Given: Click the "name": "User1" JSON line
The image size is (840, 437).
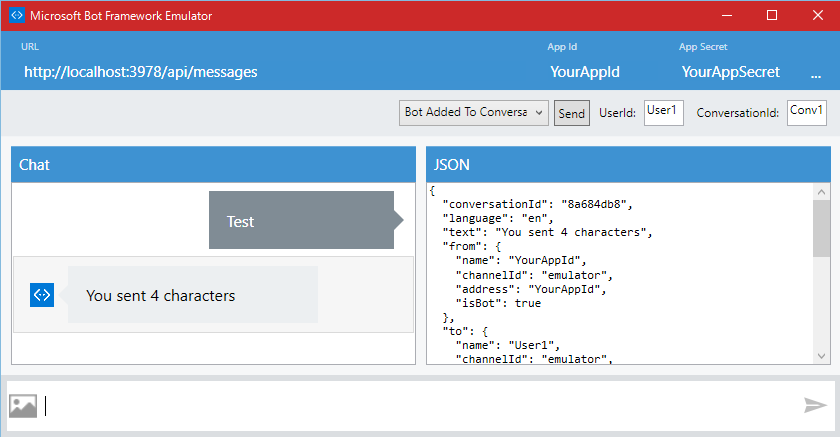Looking at the screenshot, I should (x=508, y=345).
